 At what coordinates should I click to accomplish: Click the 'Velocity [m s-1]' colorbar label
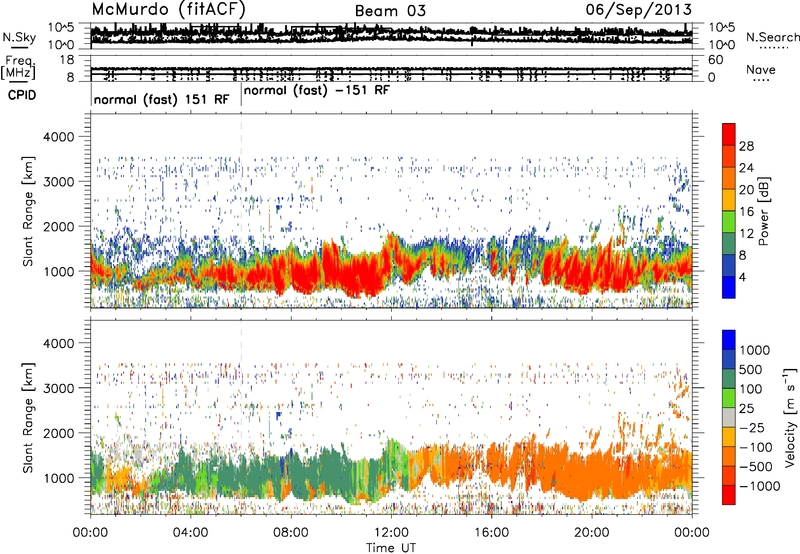point(790,417)
